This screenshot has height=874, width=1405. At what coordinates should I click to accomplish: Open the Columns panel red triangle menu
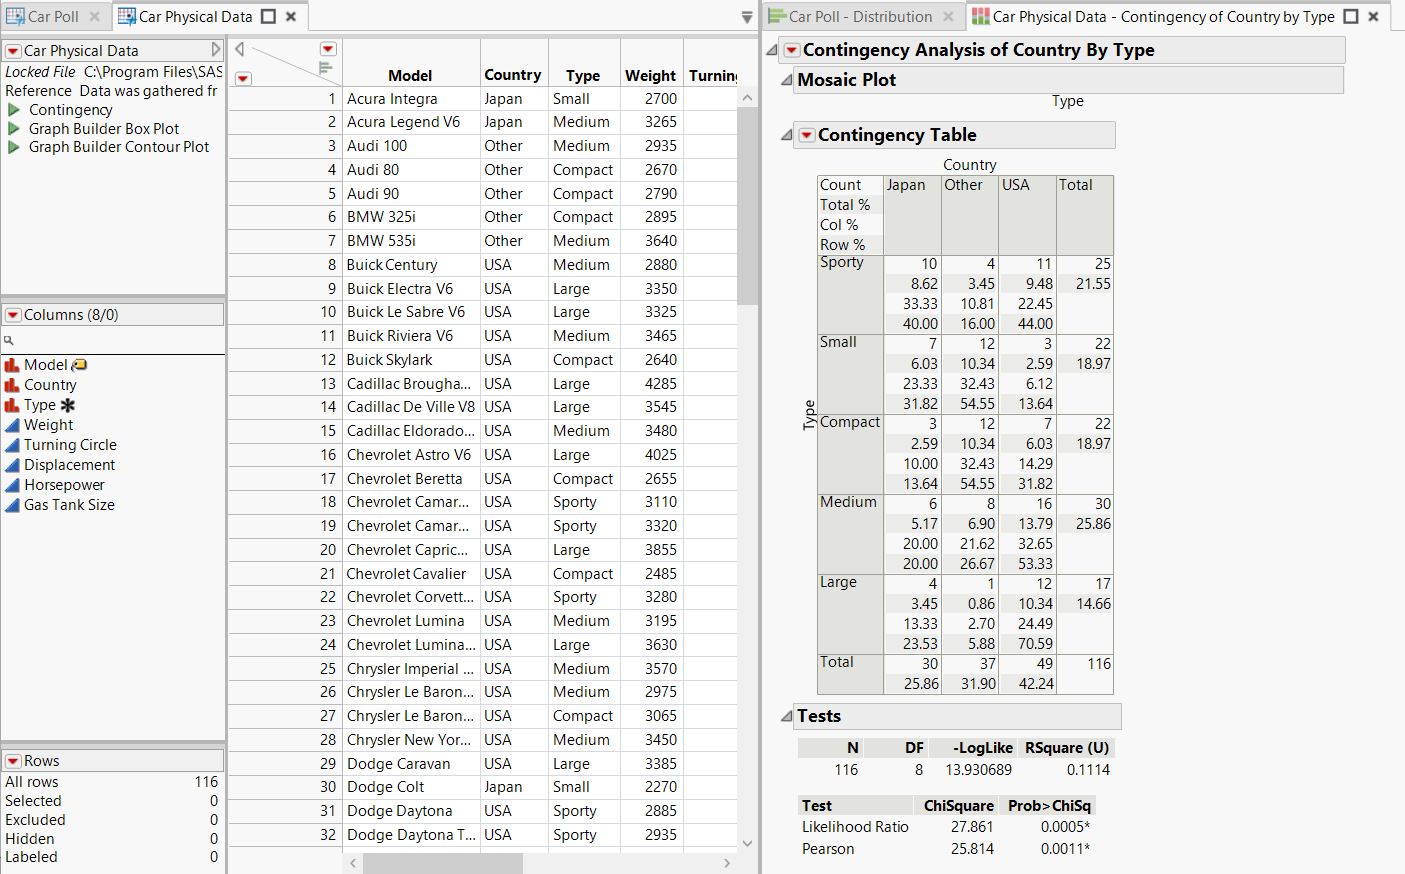pos(12,313)
